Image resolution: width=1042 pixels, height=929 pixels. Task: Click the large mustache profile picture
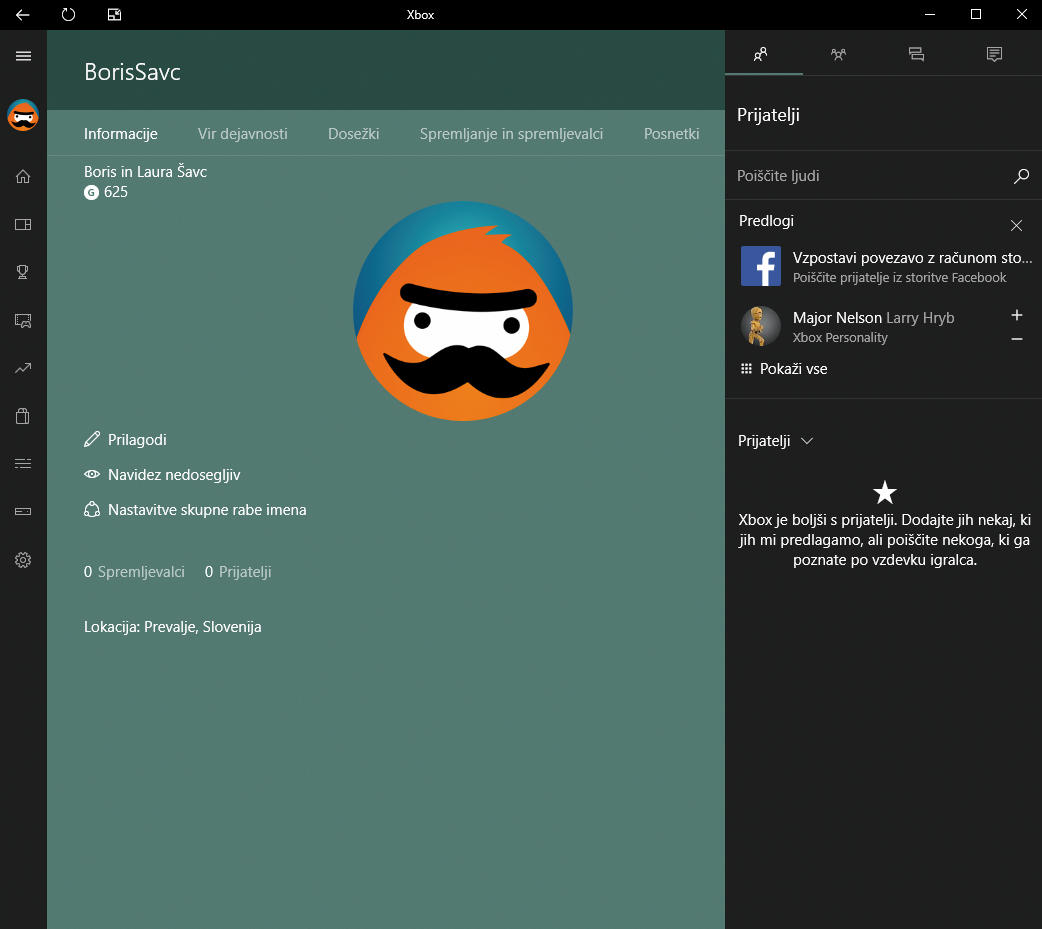pyautogui.click(x=463, y=311)
